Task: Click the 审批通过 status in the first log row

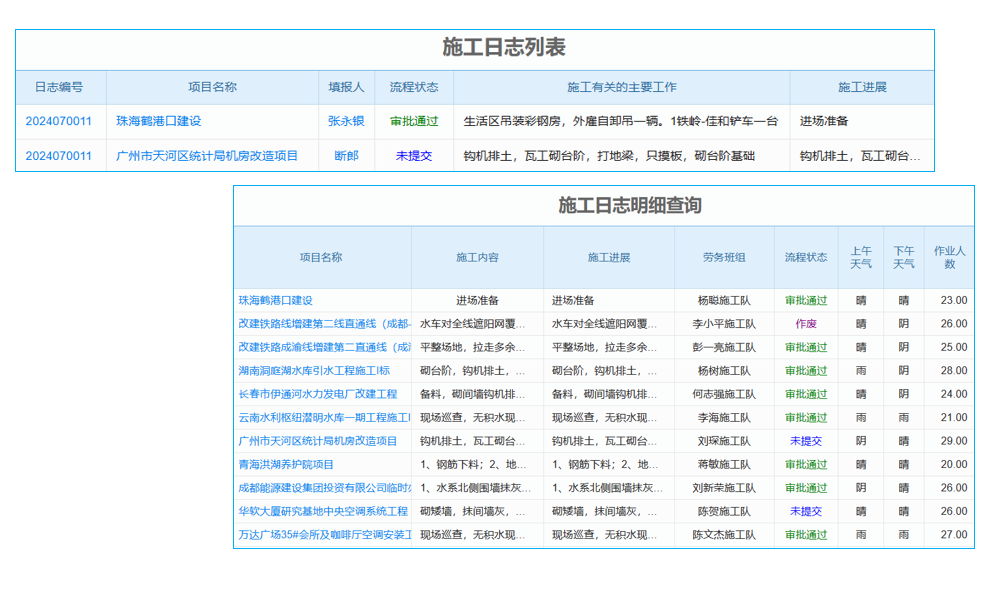Action: (x=413, y=120)
